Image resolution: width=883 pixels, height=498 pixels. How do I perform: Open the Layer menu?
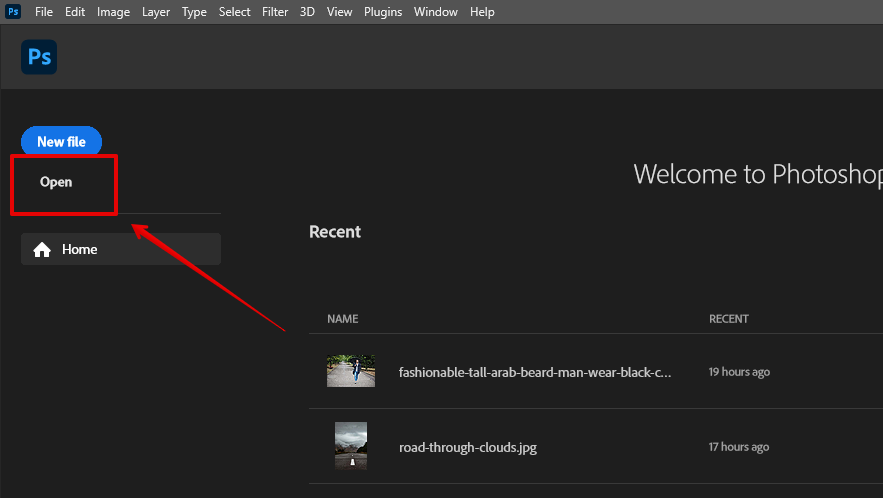click(156, 12)
